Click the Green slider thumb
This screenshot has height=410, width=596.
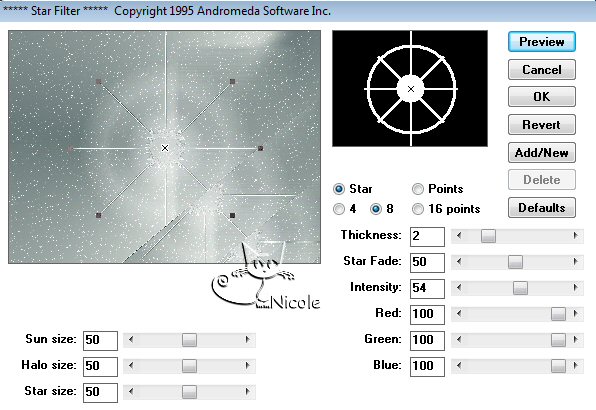tap(558, 340)
